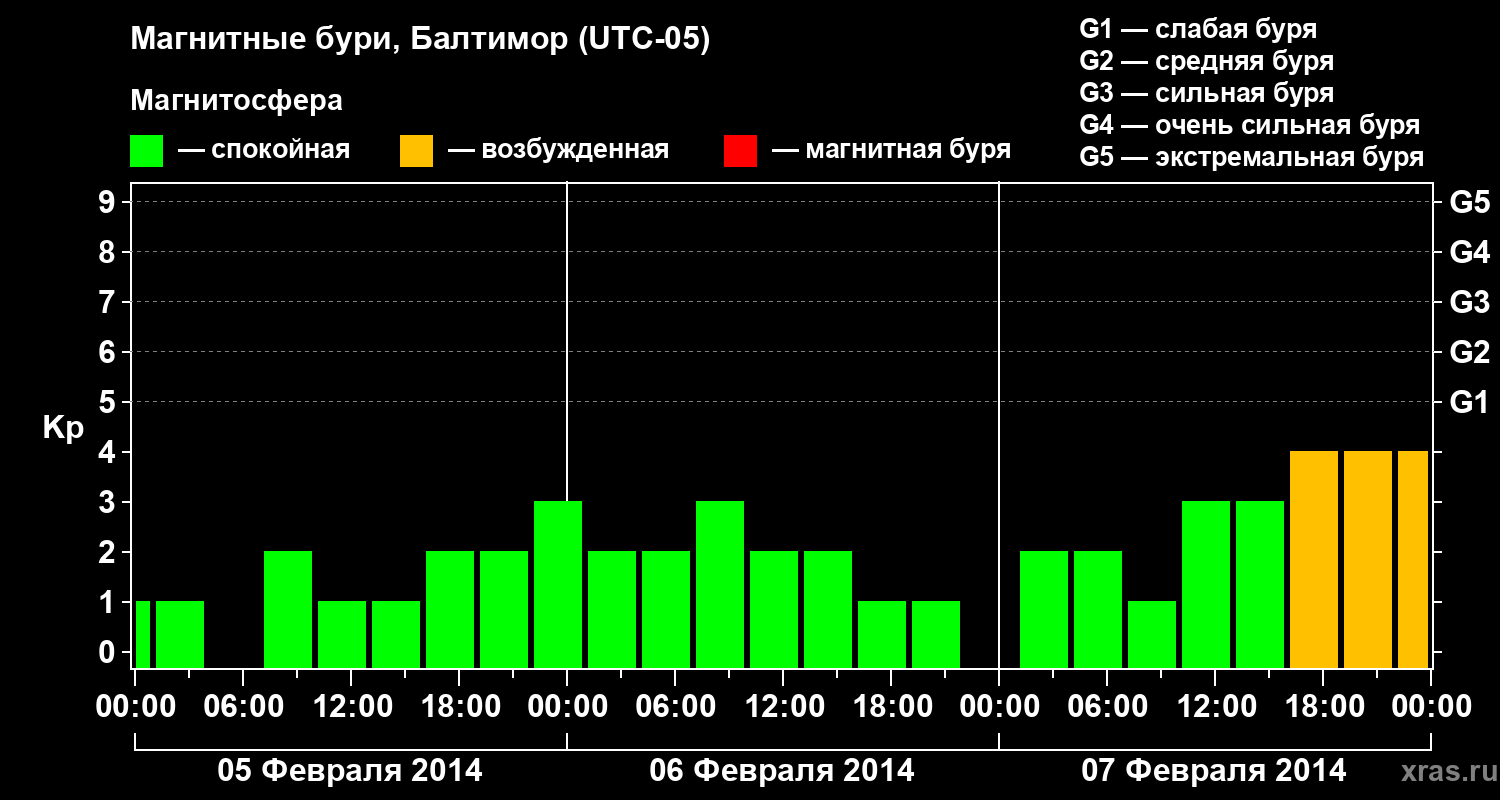
Task: Click the first orange Kp 4 bar on 07 Февраля
Action: 1314,560
